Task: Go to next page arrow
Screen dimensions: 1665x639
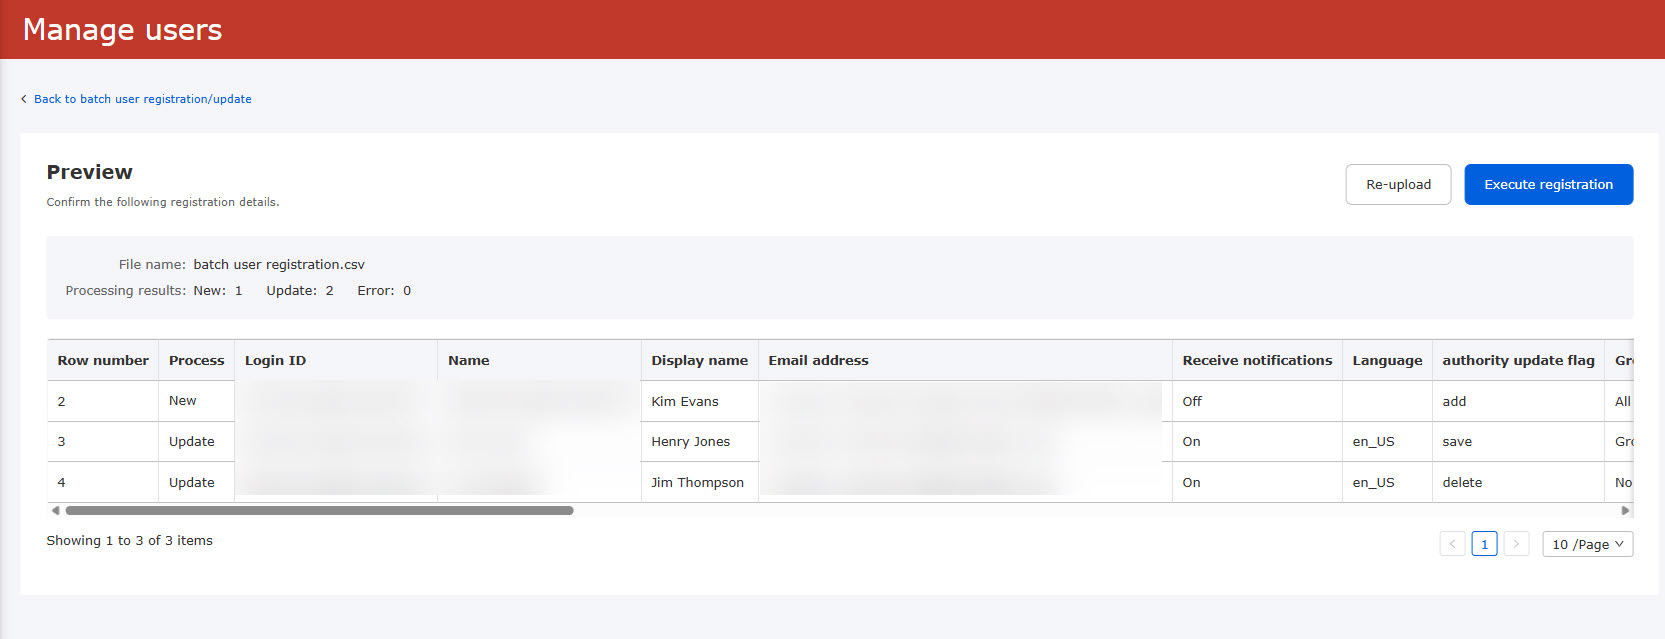Action: click(1516, 544)
